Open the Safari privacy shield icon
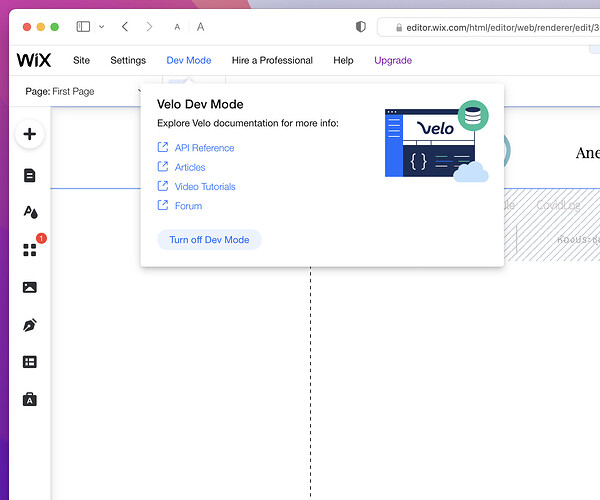The width and height of the screenshot is (600, 500). coord(360,27)
